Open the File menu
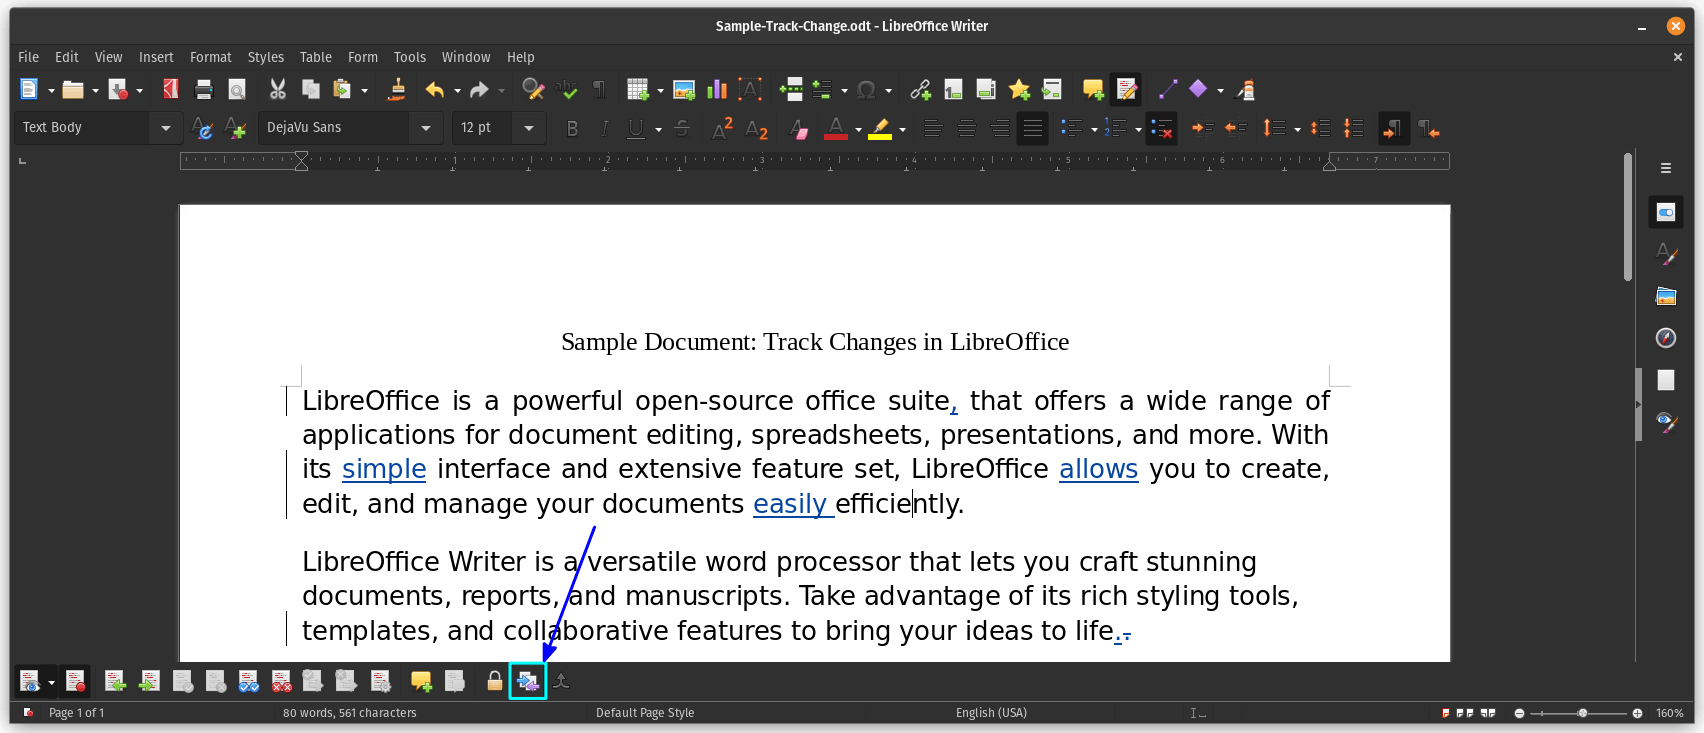Screen dimensions: 1704x733 28,57
